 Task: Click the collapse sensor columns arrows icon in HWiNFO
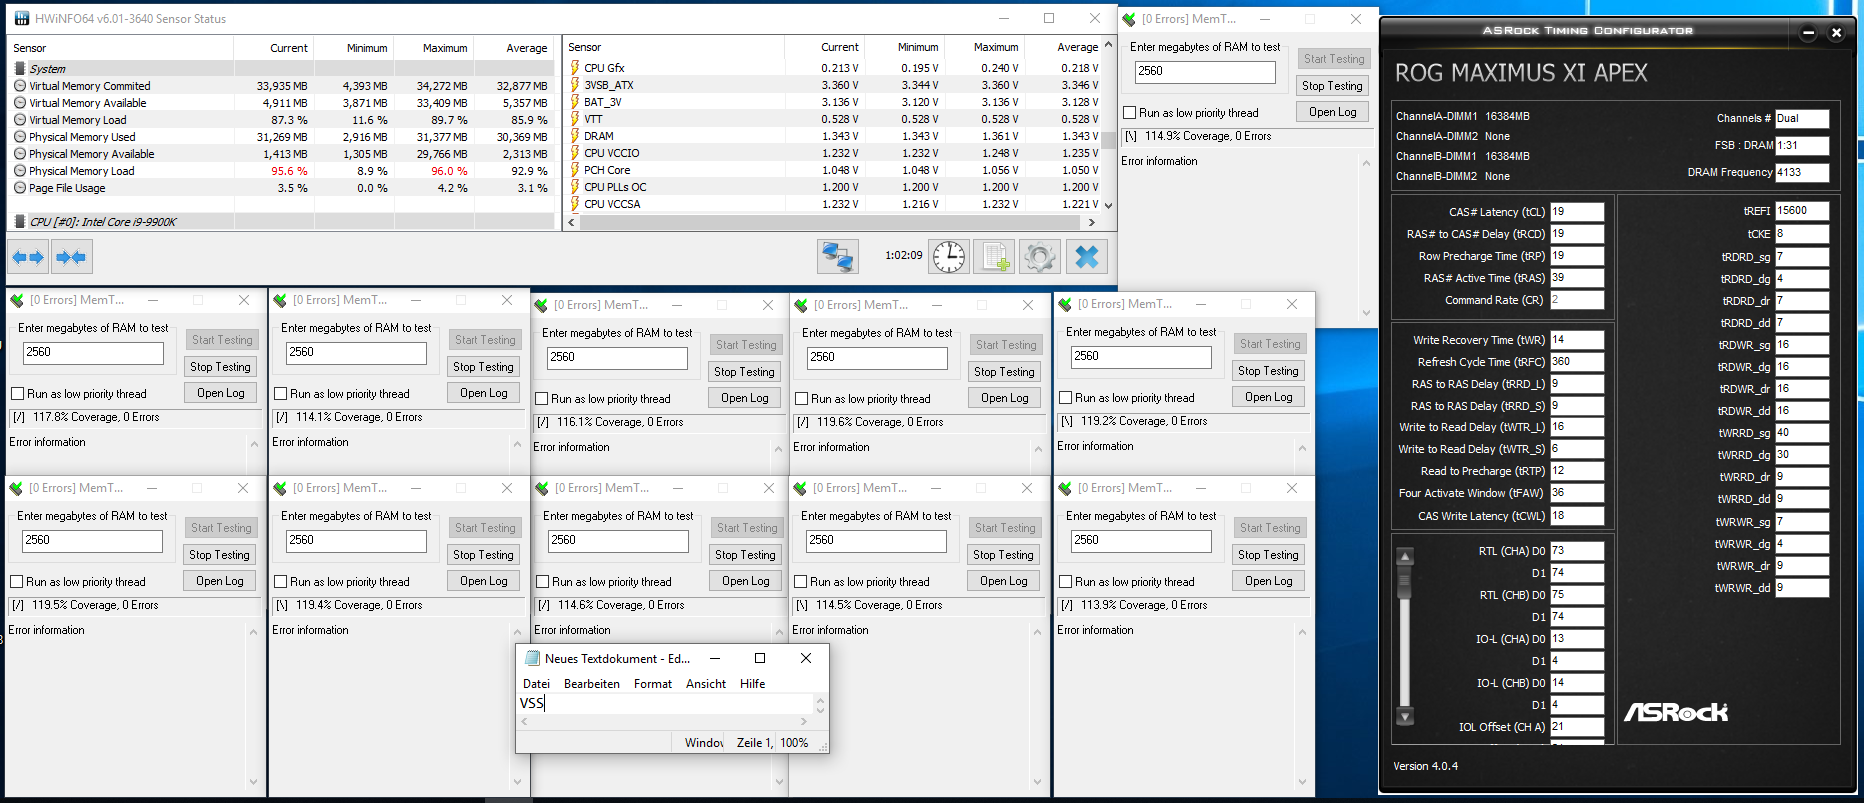click(71, 257)
